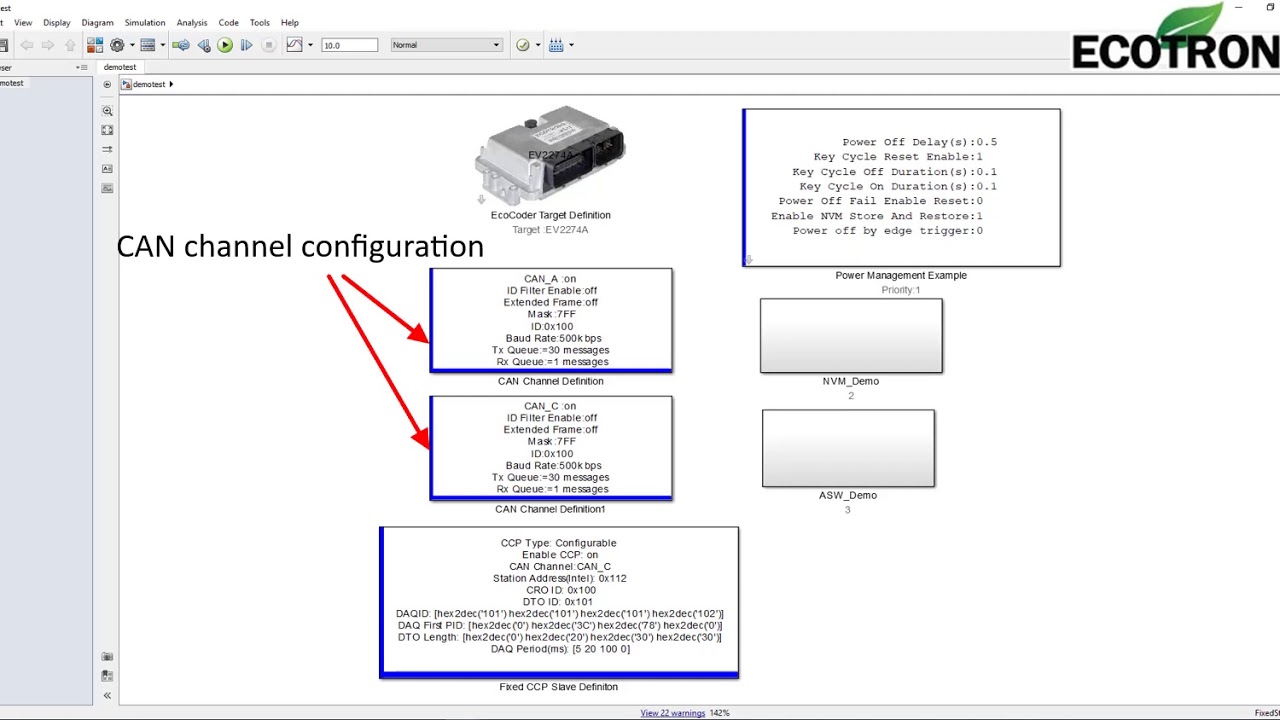The height and width of the screenshot is (720, 1280).
Task: Click Hide/Show Explorer Bar round icon
Action: coord(107,84)
